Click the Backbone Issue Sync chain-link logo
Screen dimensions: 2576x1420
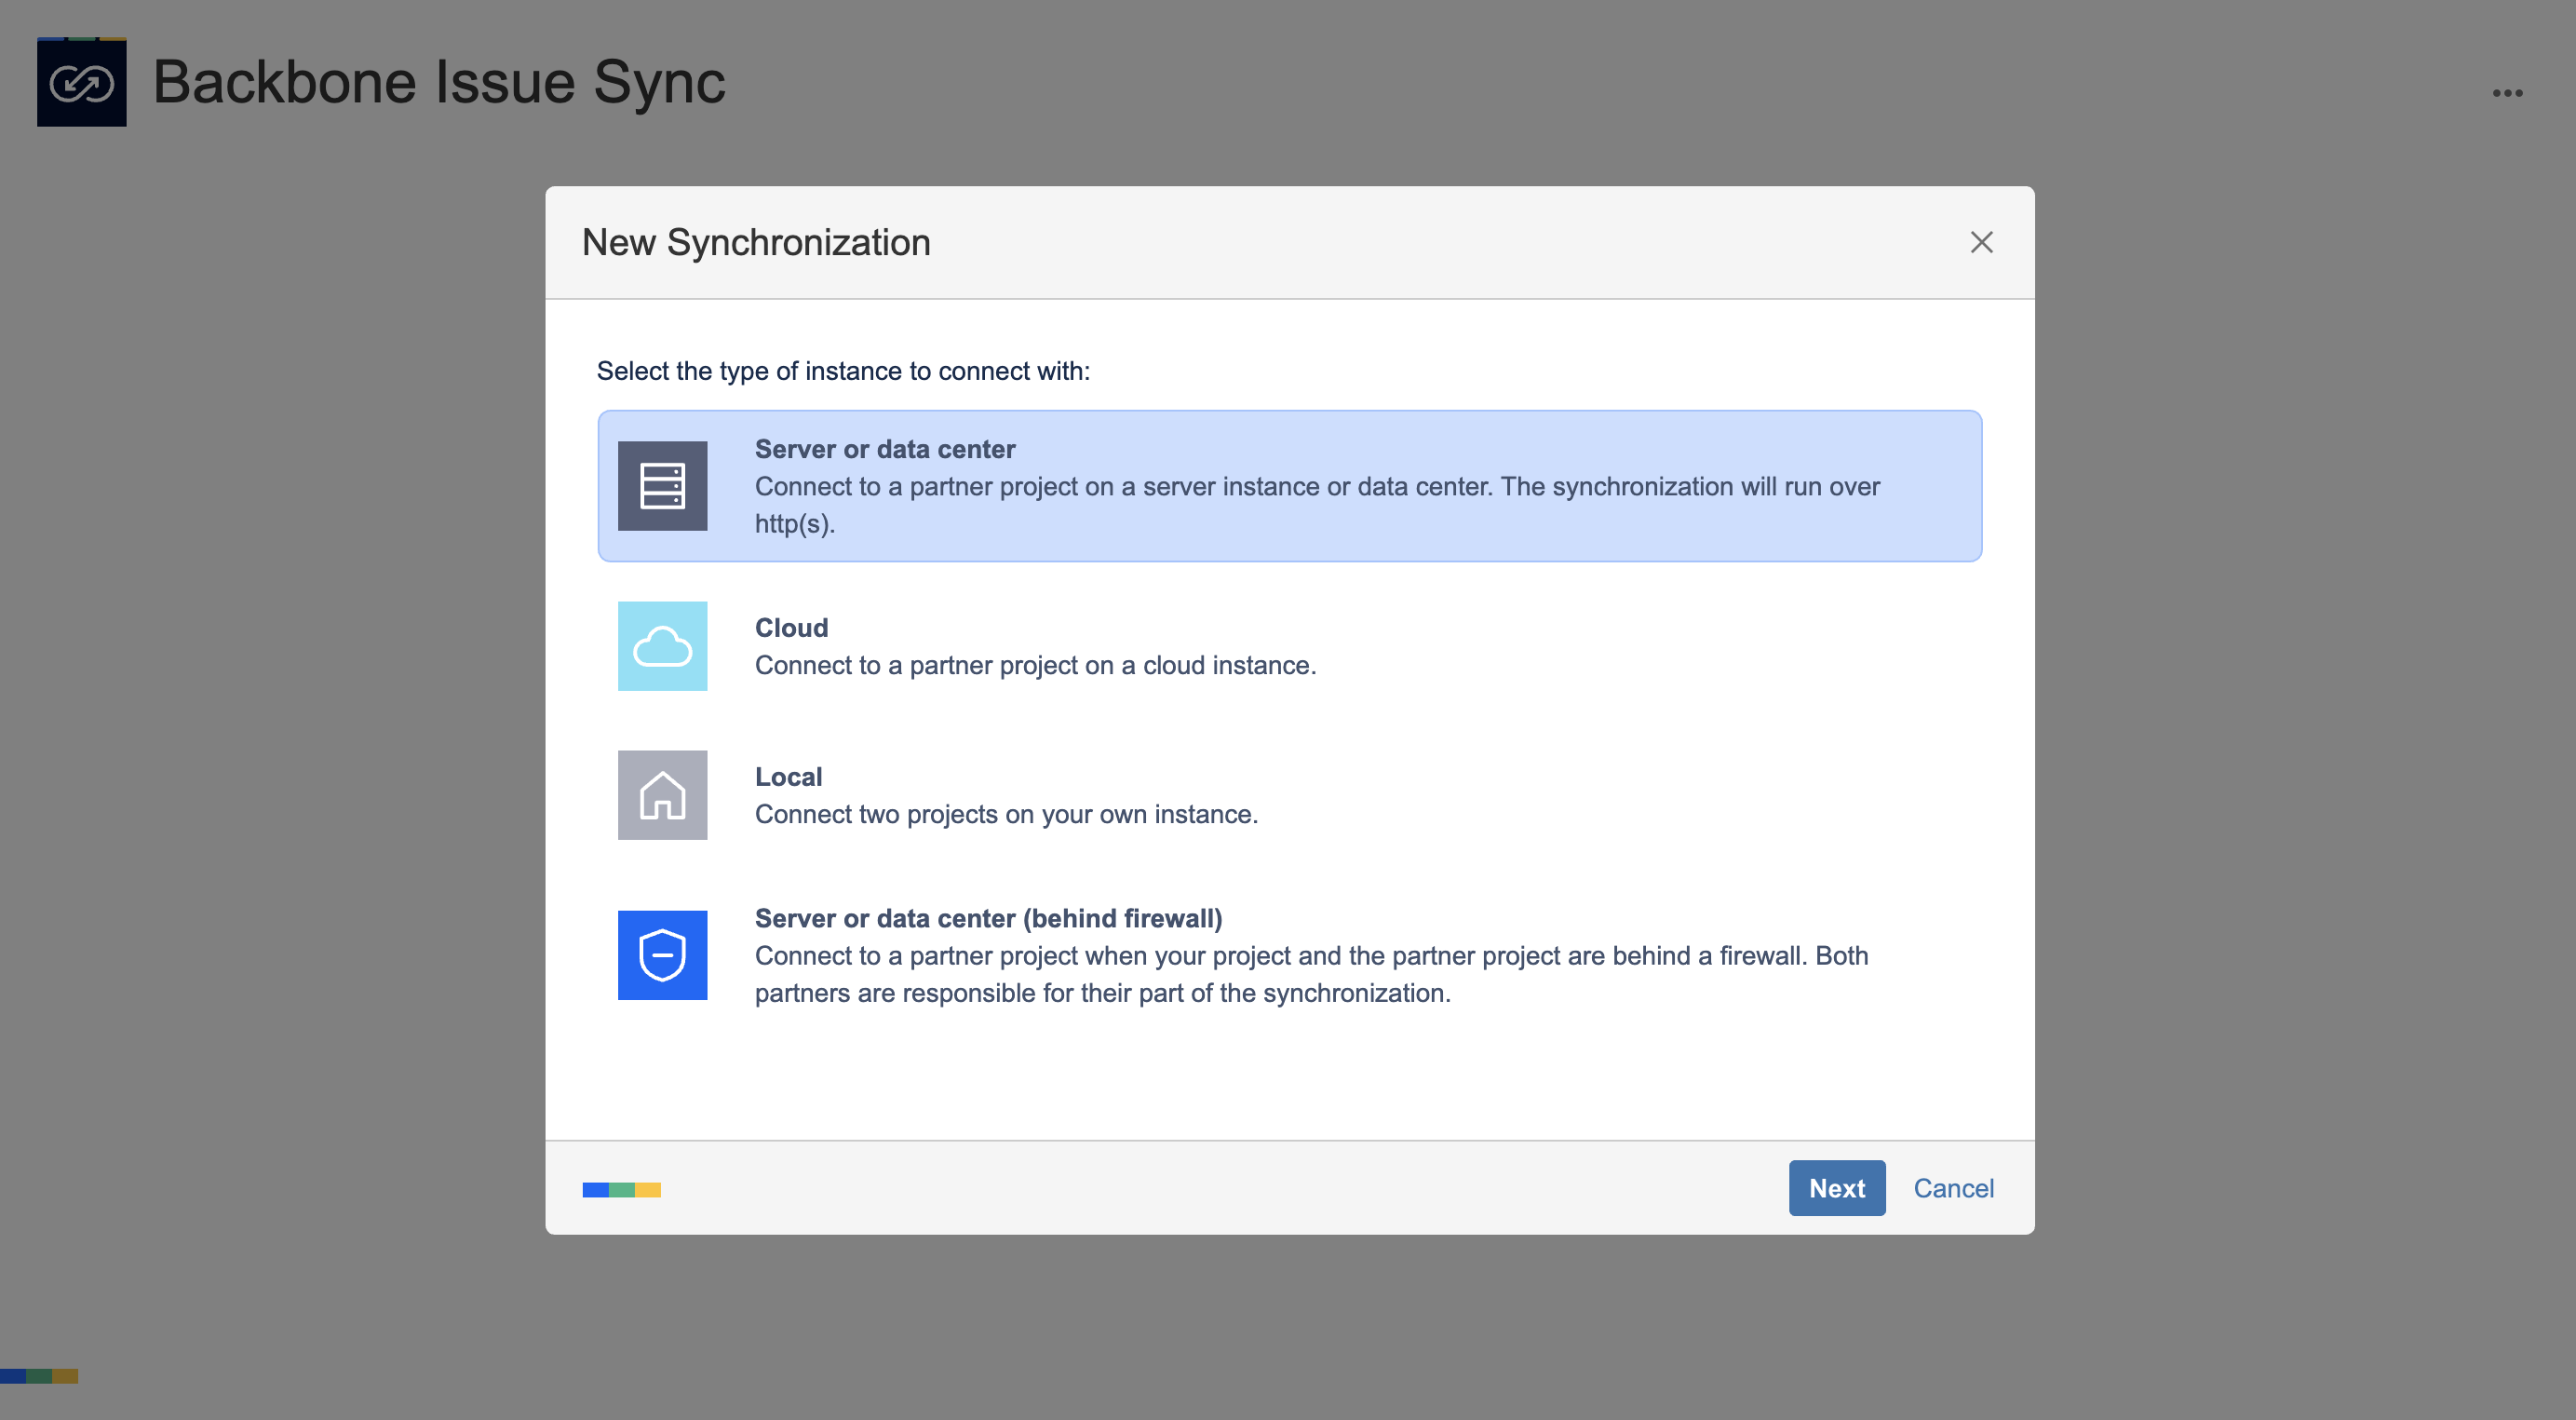click(x=81, y=82)
